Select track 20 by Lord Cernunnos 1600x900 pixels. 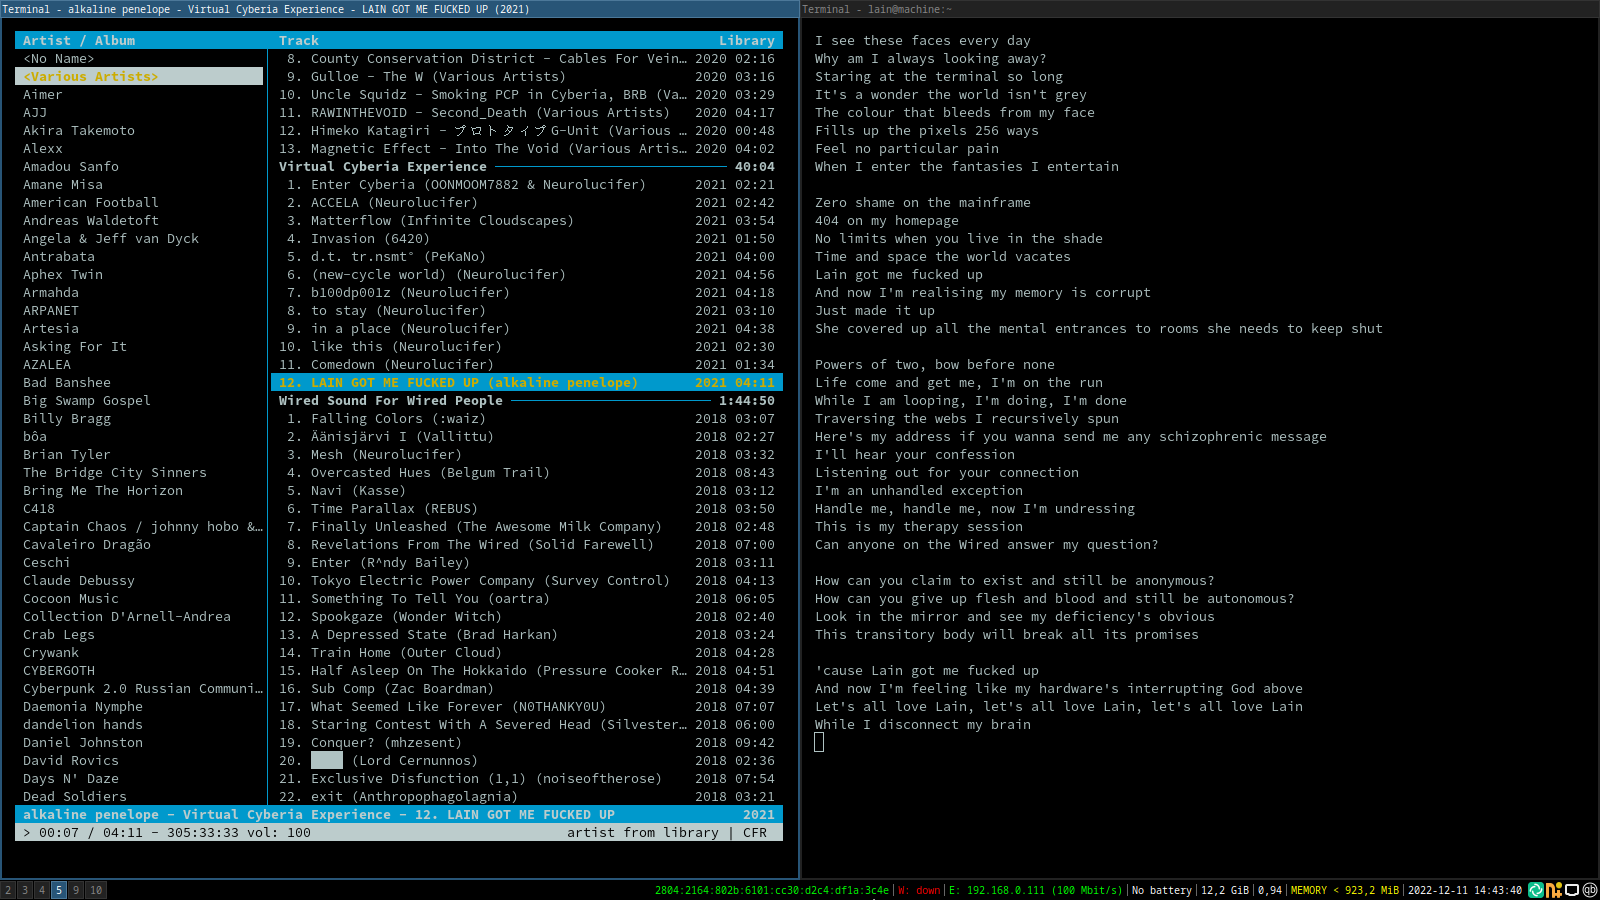pyautogui.click(x=527, y=760)
